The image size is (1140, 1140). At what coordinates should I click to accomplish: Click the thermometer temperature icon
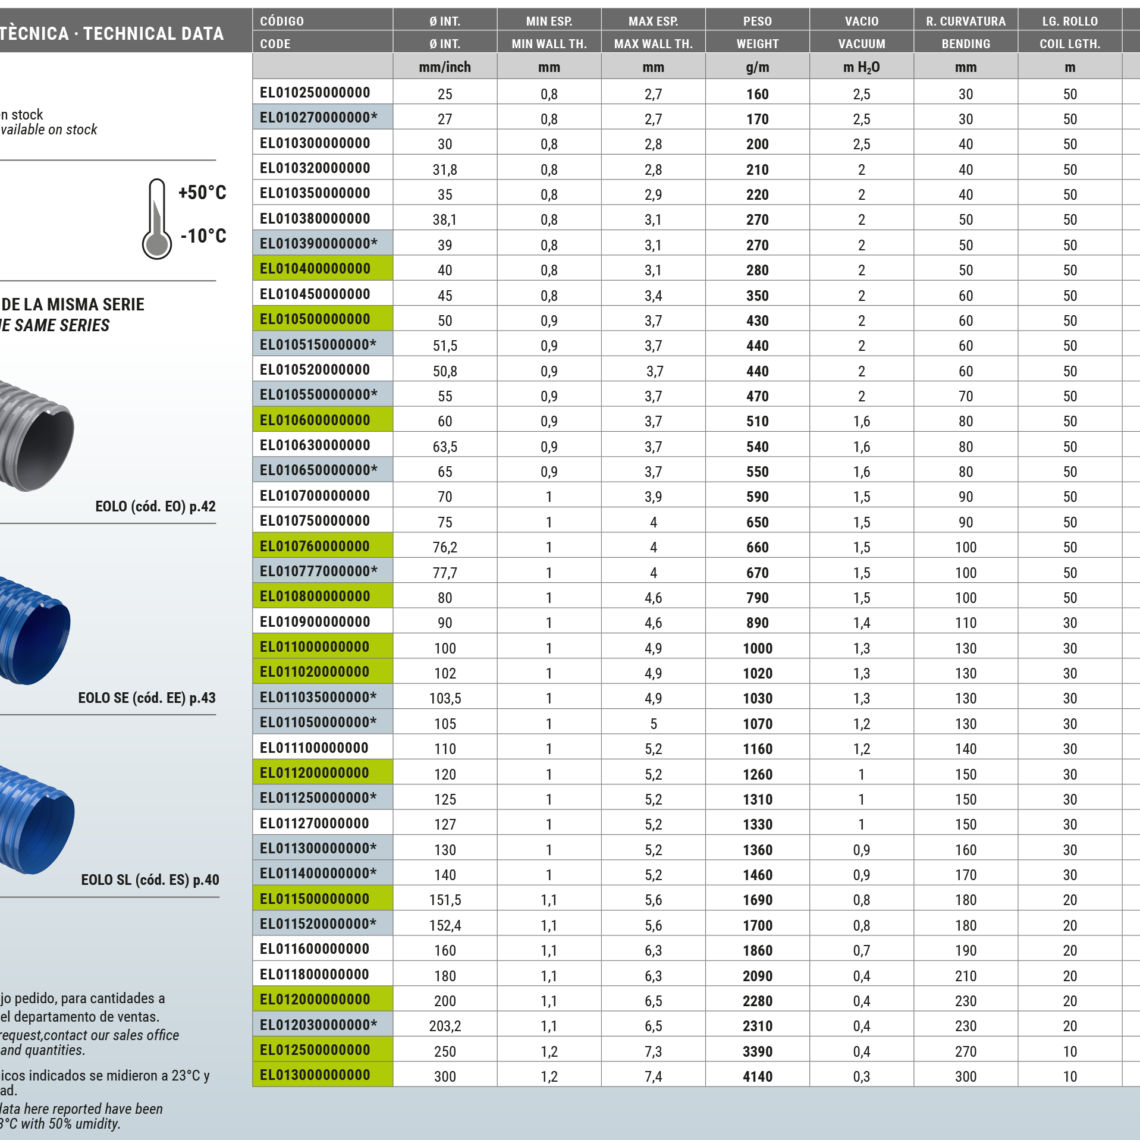click(x=156, y=218)
